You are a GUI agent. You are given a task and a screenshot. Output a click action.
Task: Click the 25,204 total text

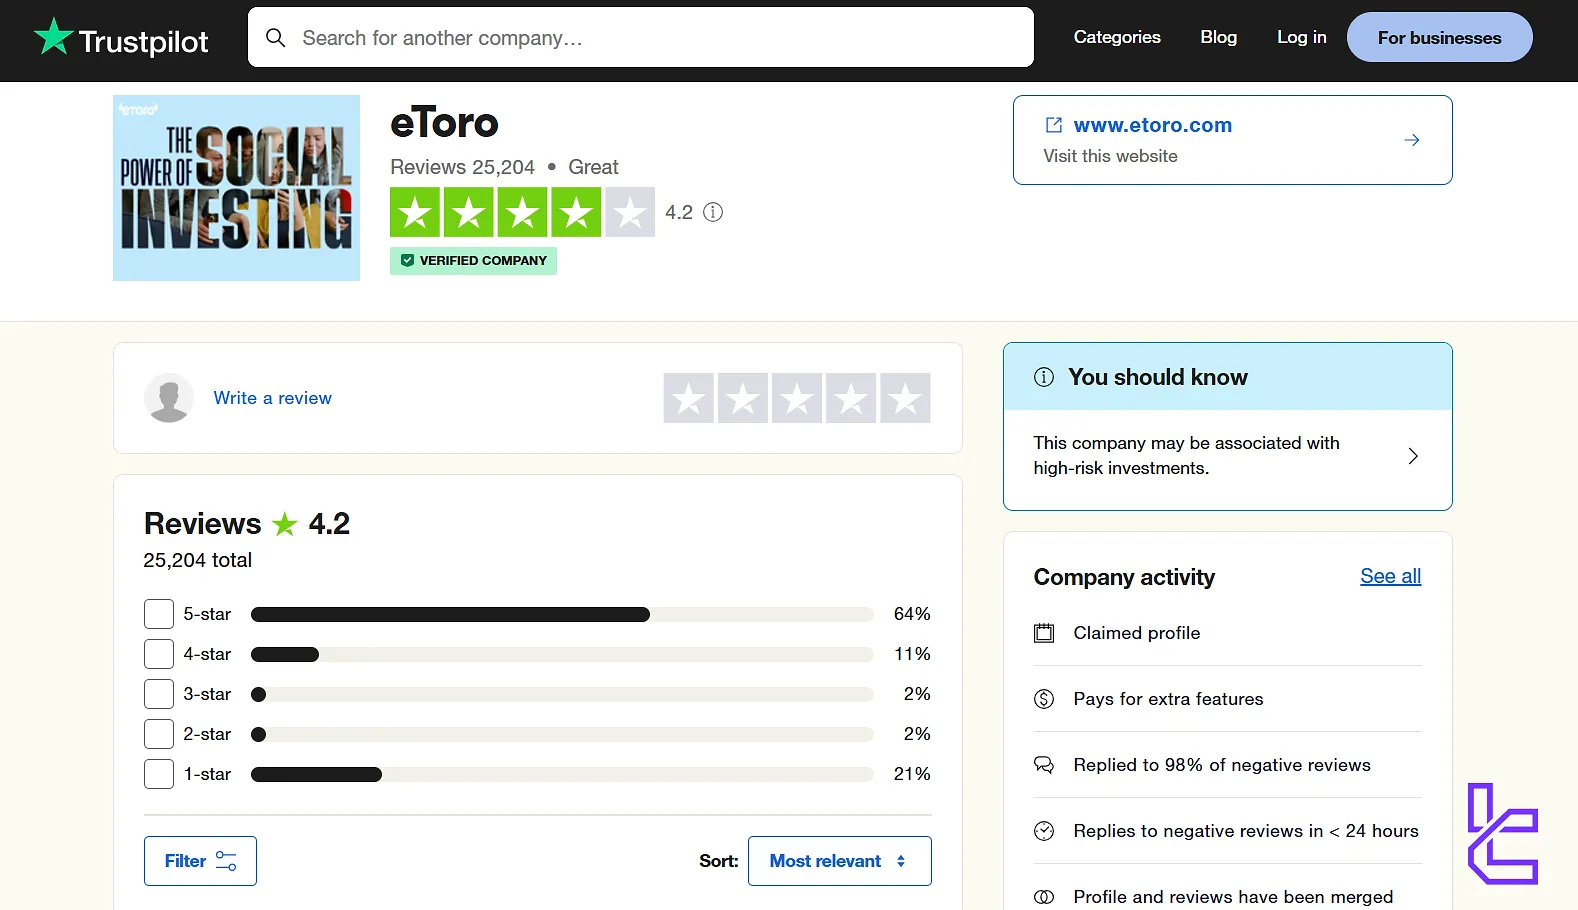[198, 560]
